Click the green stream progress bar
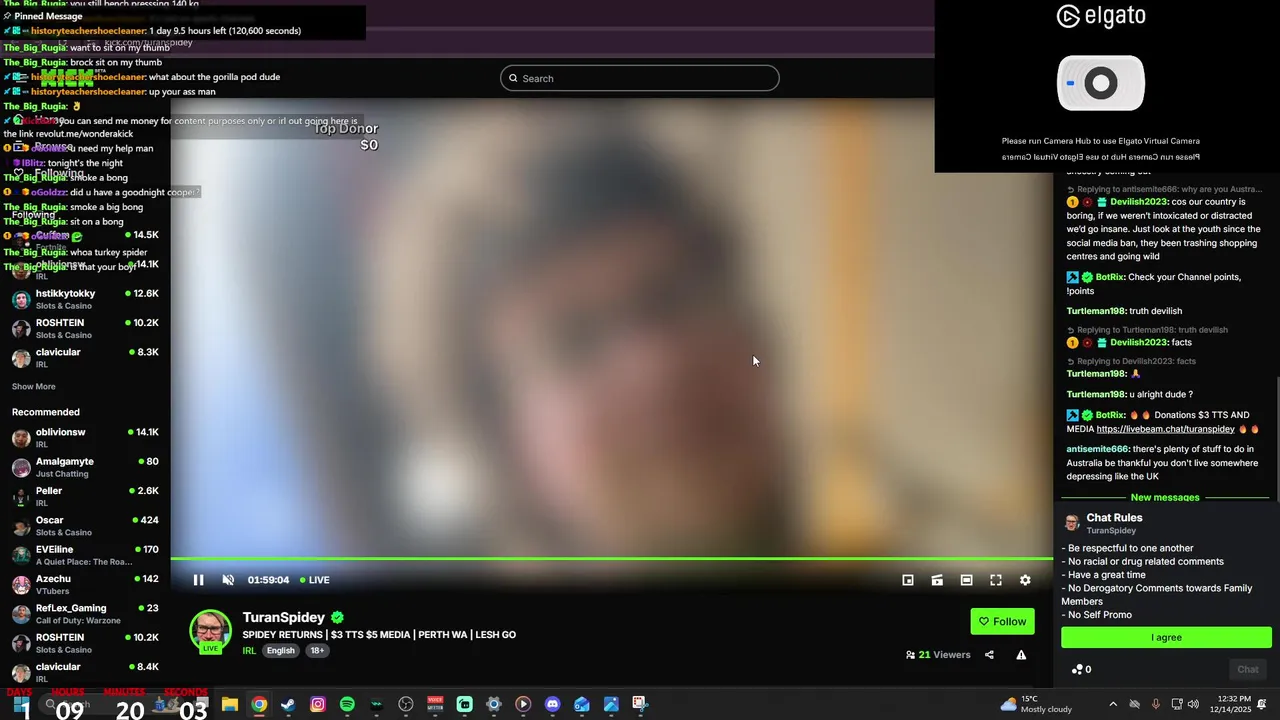Screen dimensions: 1280x720 click(611, 558)
